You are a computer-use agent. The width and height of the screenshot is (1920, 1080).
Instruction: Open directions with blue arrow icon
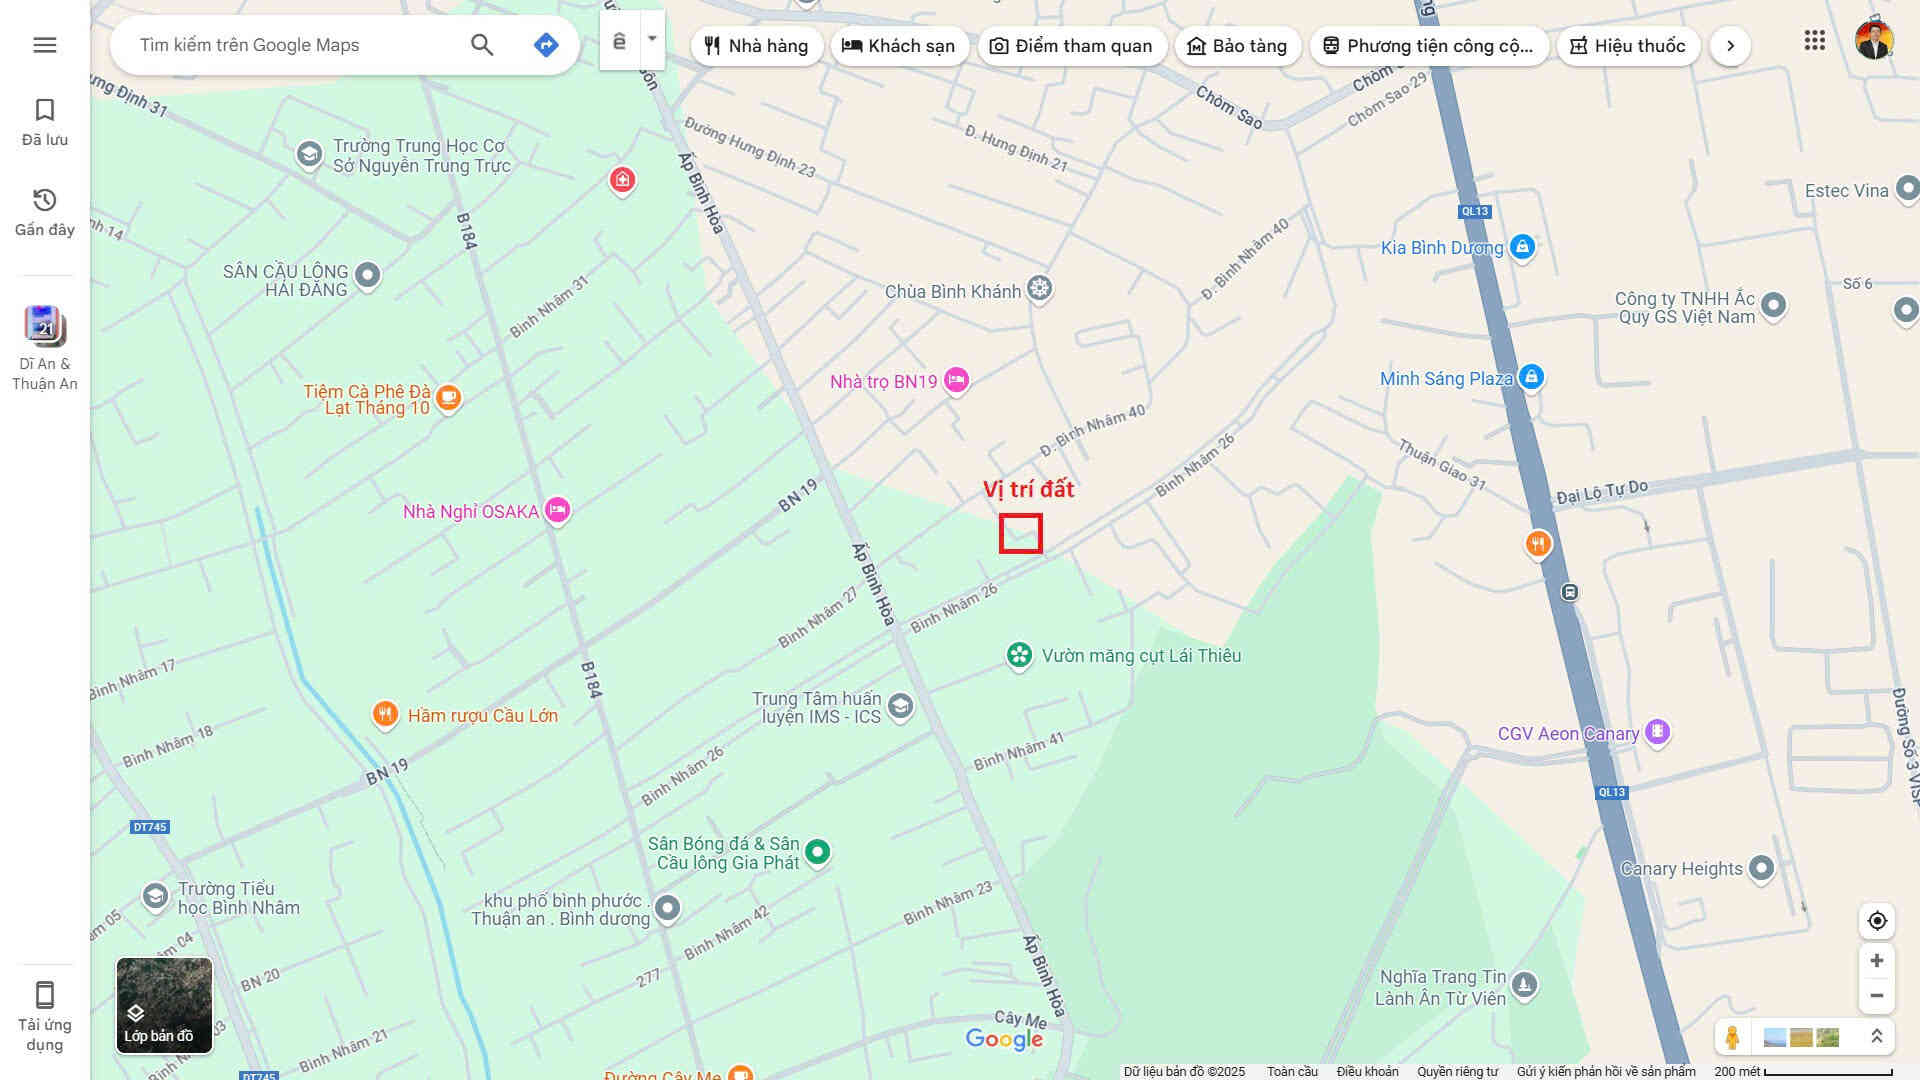[546, 45]
